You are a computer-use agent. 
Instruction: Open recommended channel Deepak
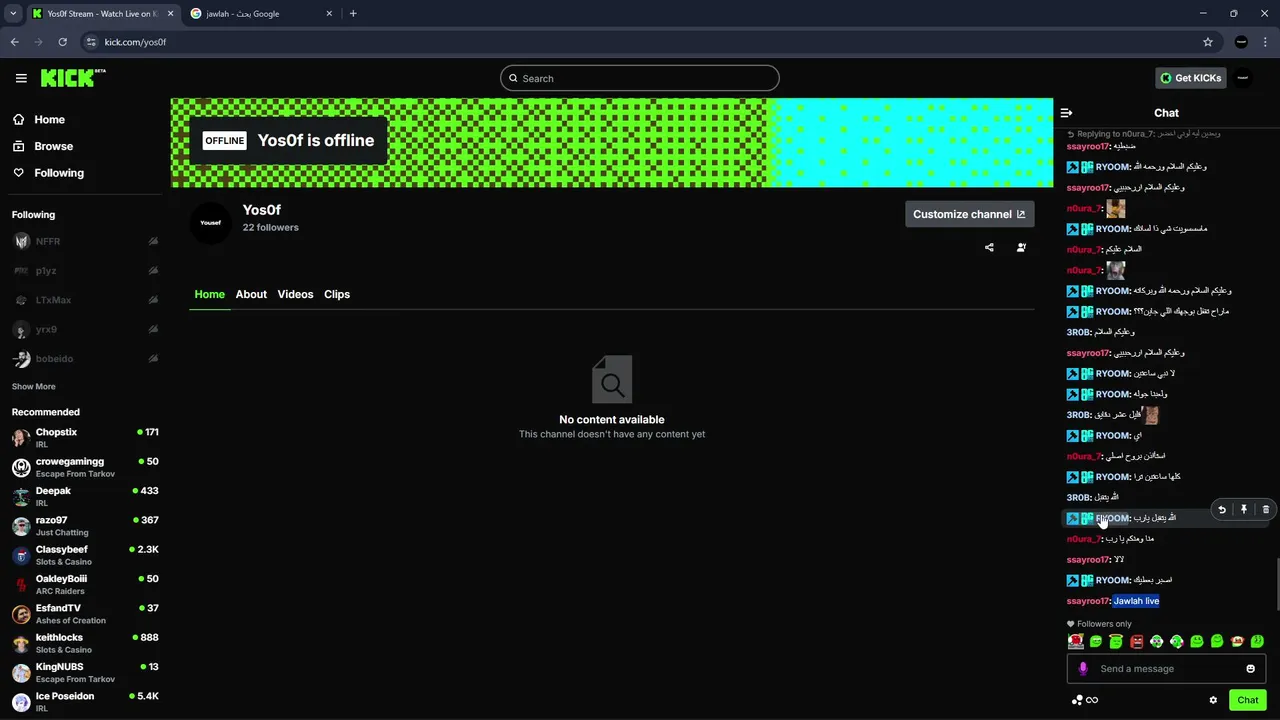pos(85,496)
